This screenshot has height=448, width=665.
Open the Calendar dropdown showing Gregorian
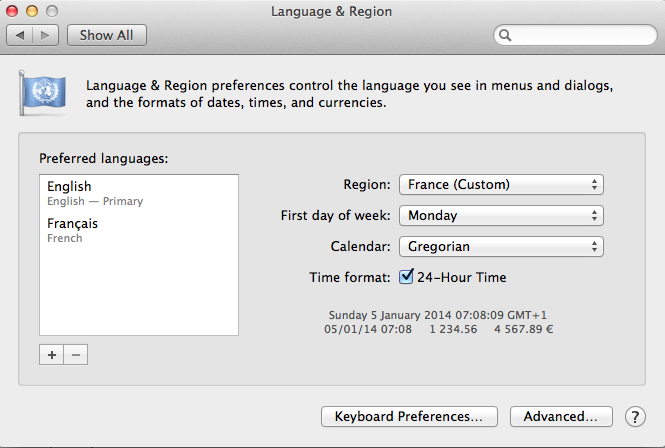coord(501,246)
